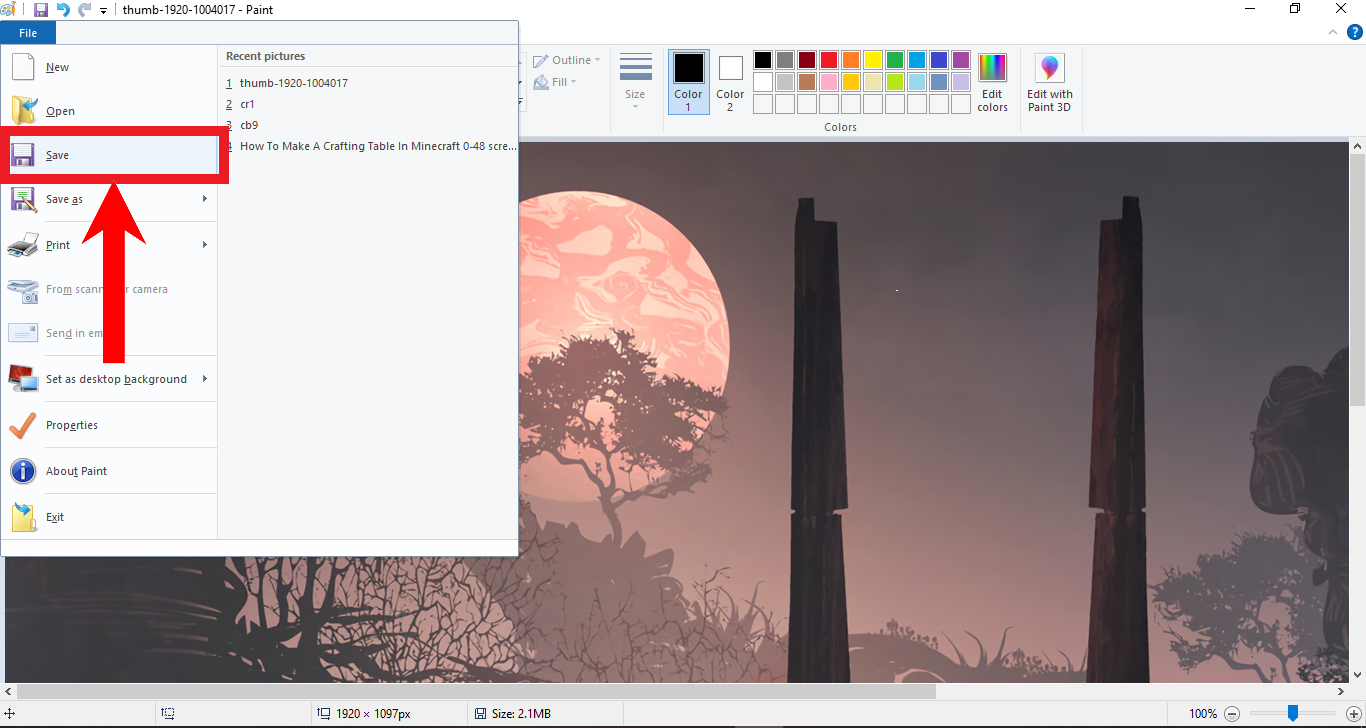Image resolution: width=1366 pixels, height=728 pixels.
Task: Restore down the Paint window
Action: (x=1296, y=10)
